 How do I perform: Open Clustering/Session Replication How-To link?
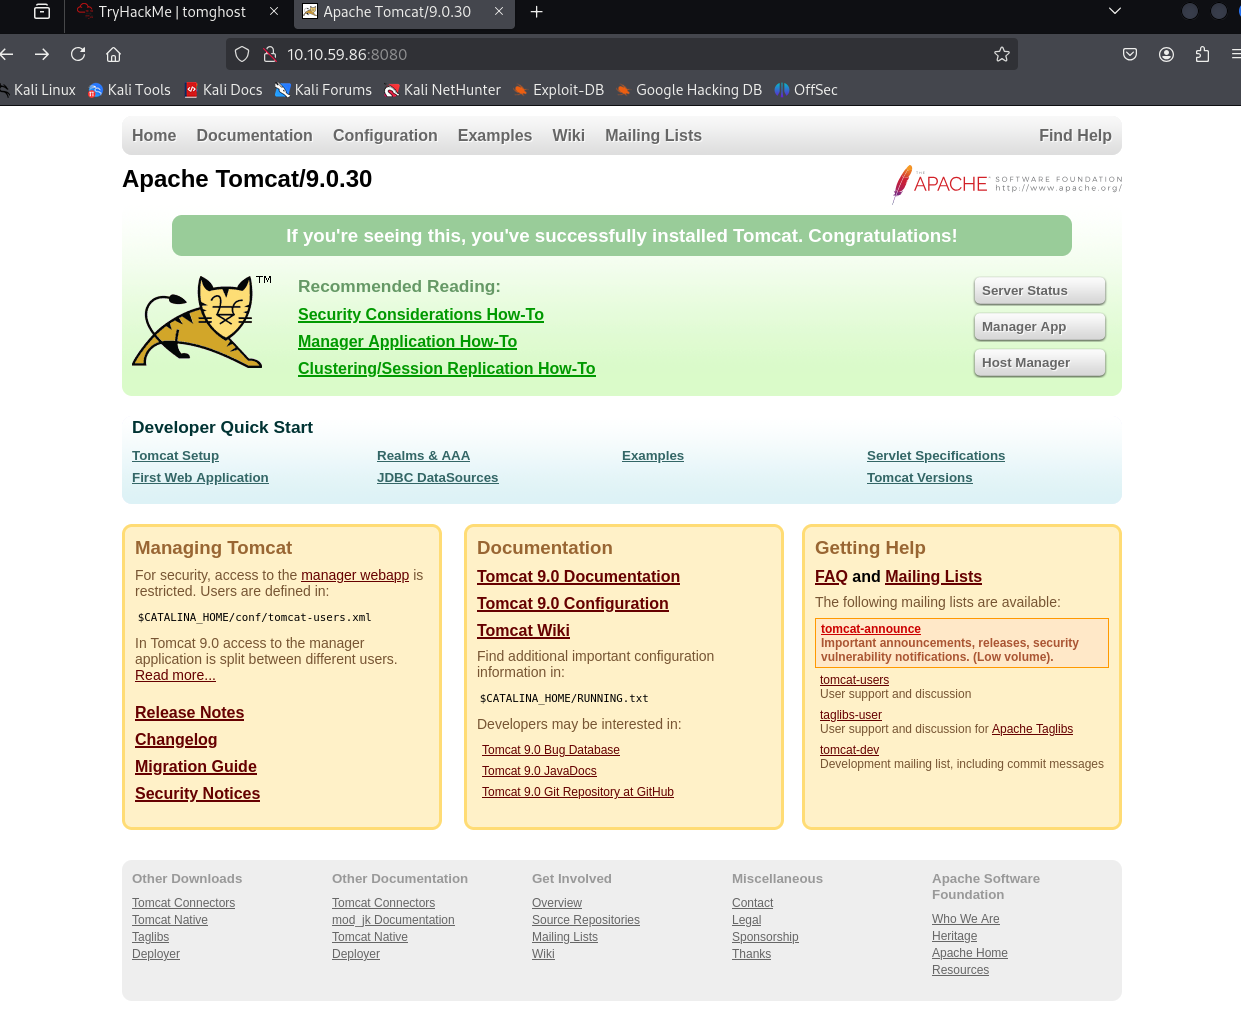click(x=446, y=368)
